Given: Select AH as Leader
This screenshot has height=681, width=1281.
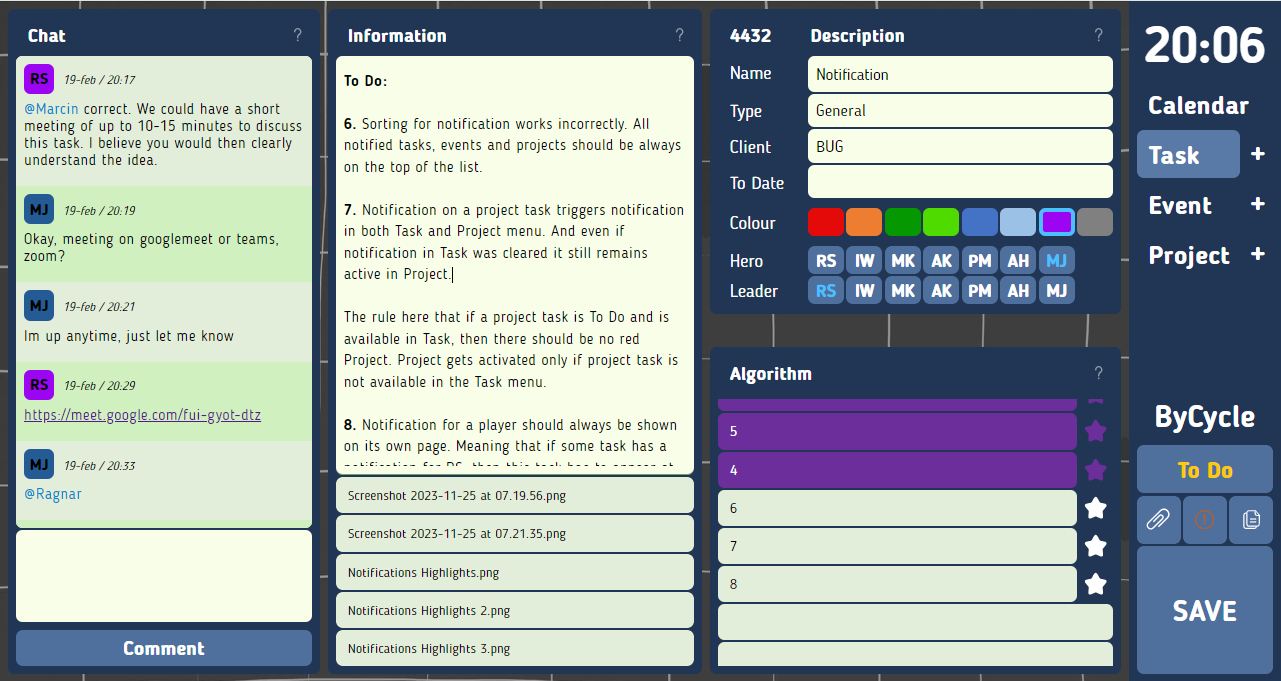Looking at the screenshot, I should coord(1018,291).
